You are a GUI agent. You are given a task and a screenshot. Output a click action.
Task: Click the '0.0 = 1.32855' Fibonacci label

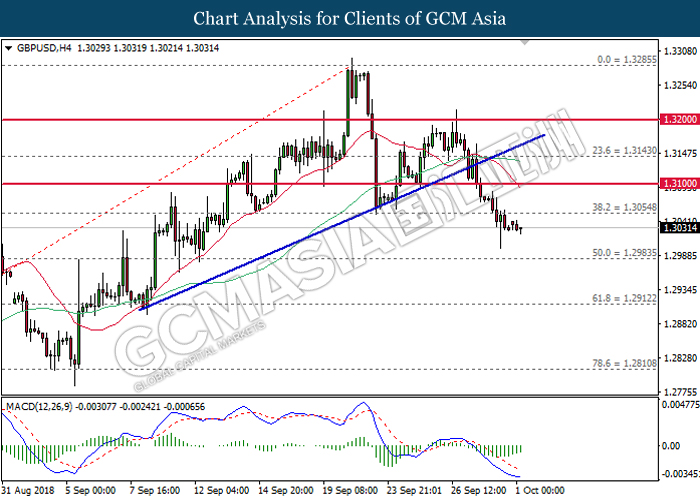[627, 59]
